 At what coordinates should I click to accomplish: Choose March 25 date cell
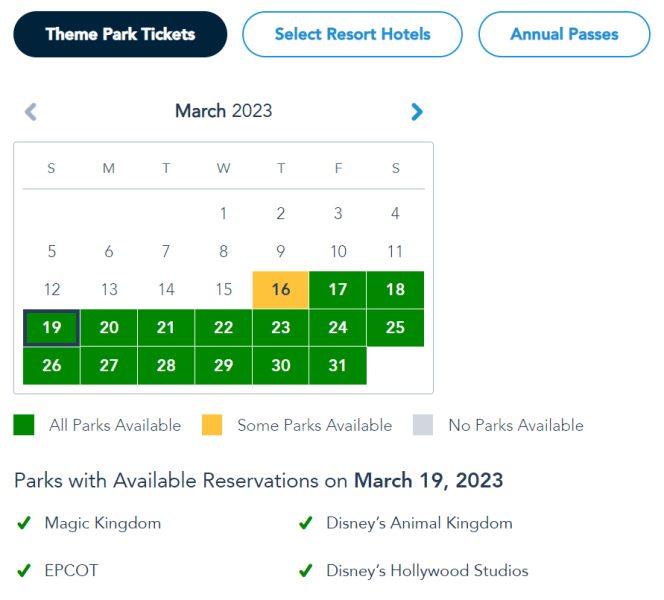click(395, 328)
